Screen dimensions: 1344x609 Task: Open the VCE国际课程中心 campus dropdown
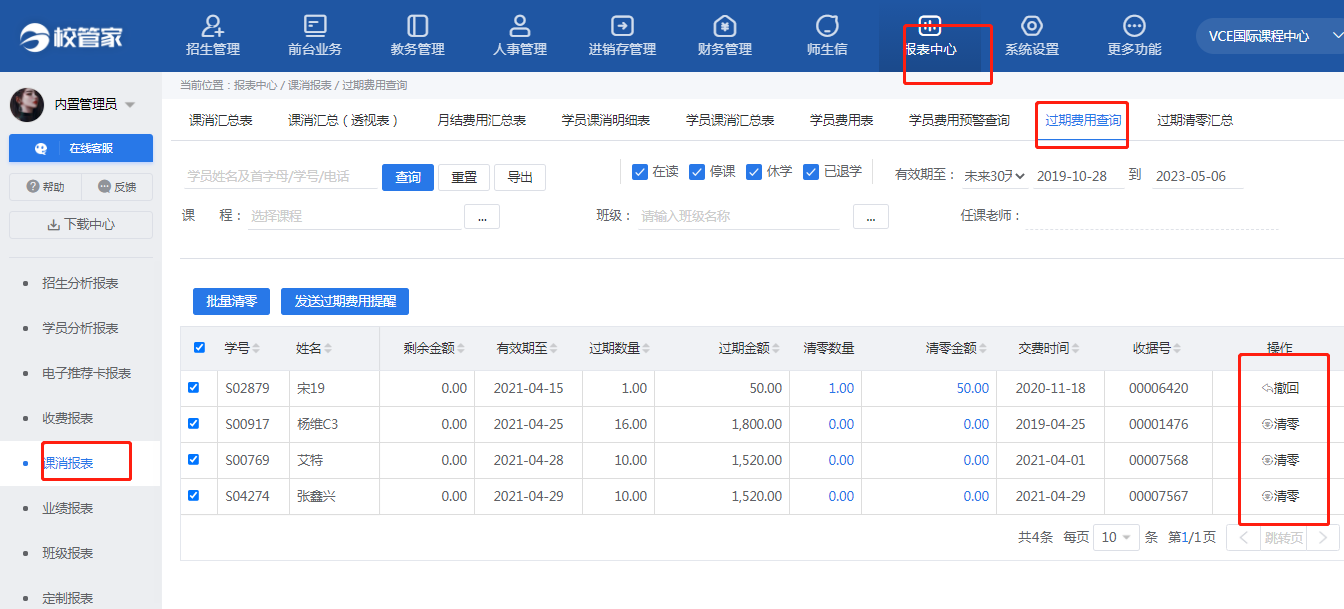point(1270,36)
